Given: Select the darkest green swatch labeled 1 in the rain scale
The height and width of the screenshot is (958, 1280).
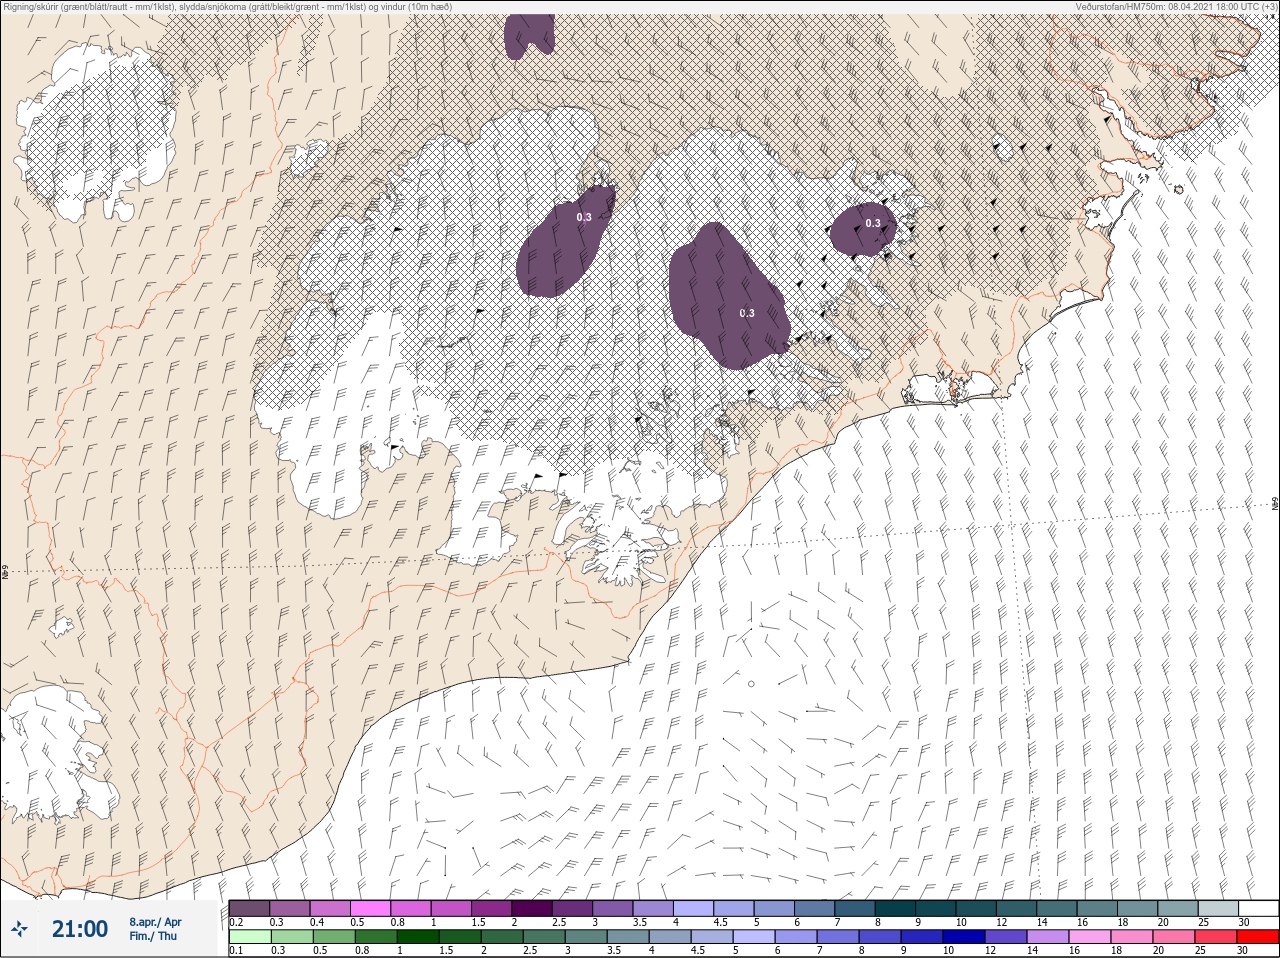Looking at the screenshot, I should click(417, 937).
